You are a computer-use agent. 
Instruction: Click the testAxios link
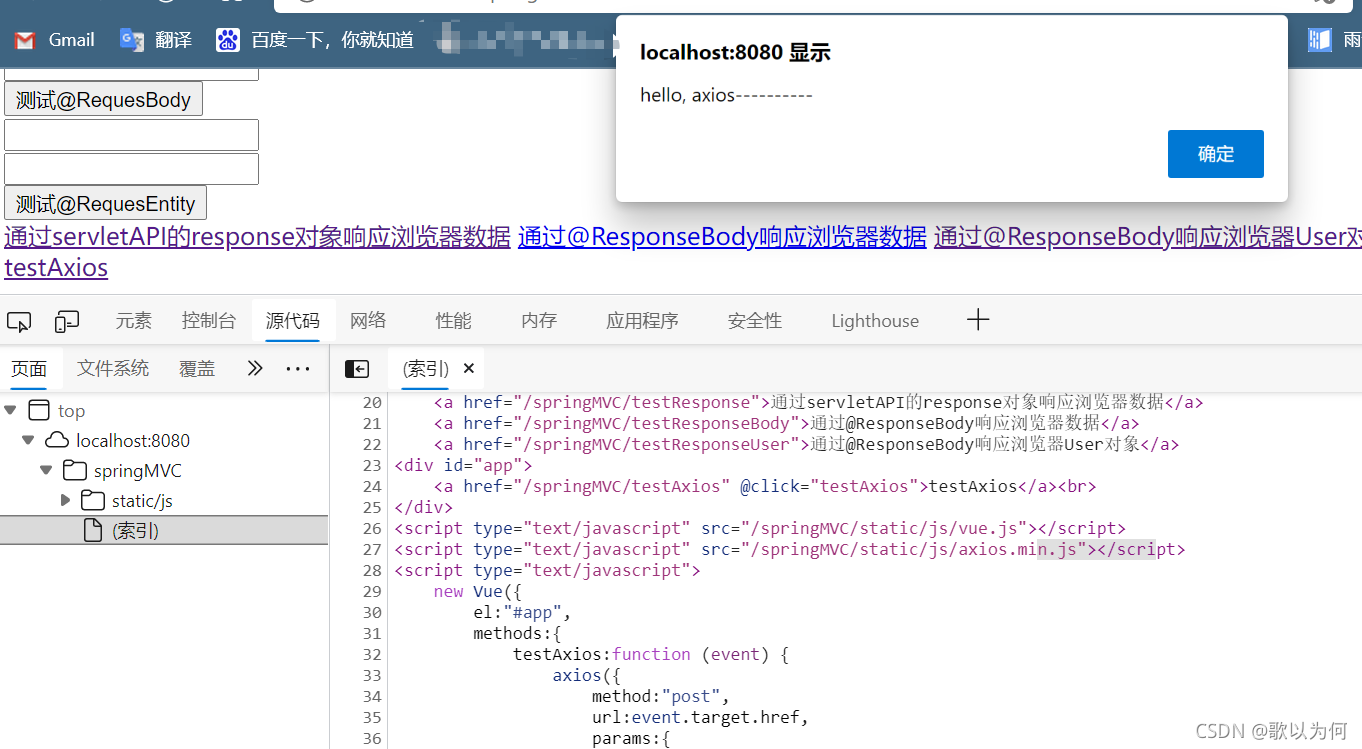point(55,267)
